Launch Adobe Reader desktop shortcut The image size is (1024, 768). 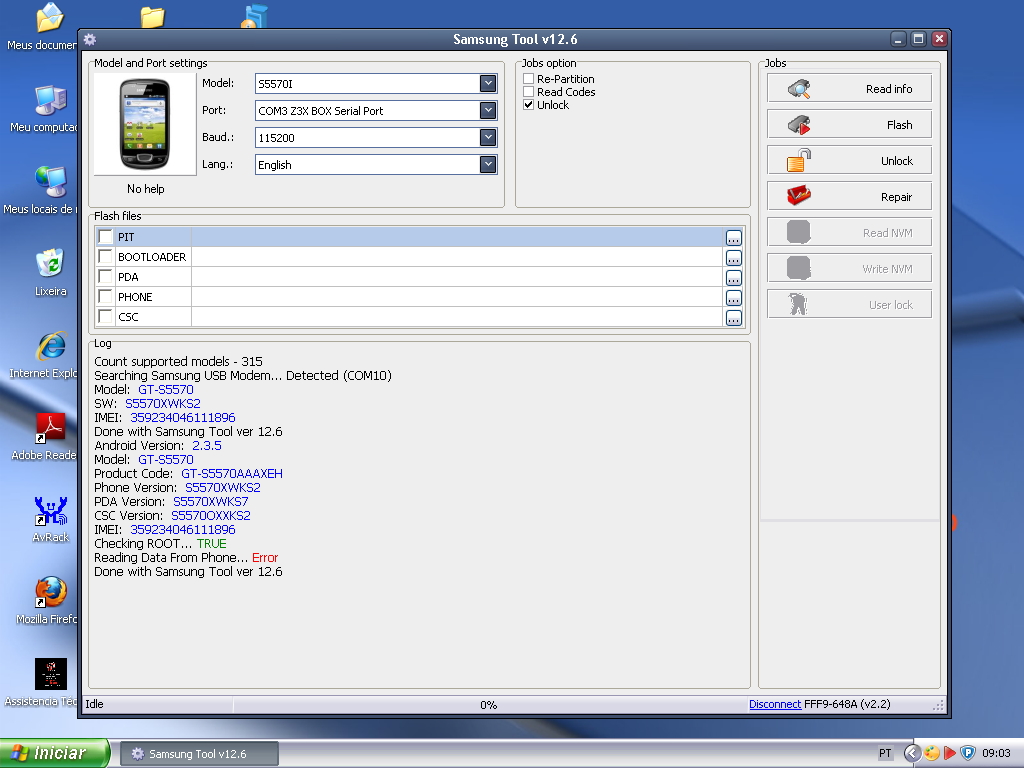click(x=50, y=428)
